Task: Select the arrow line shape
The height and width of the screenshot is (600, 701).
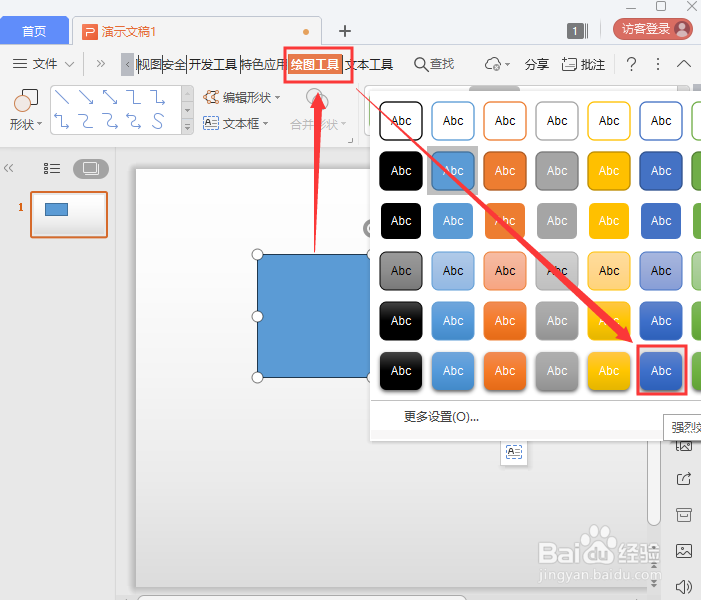Action: [86, 97]
